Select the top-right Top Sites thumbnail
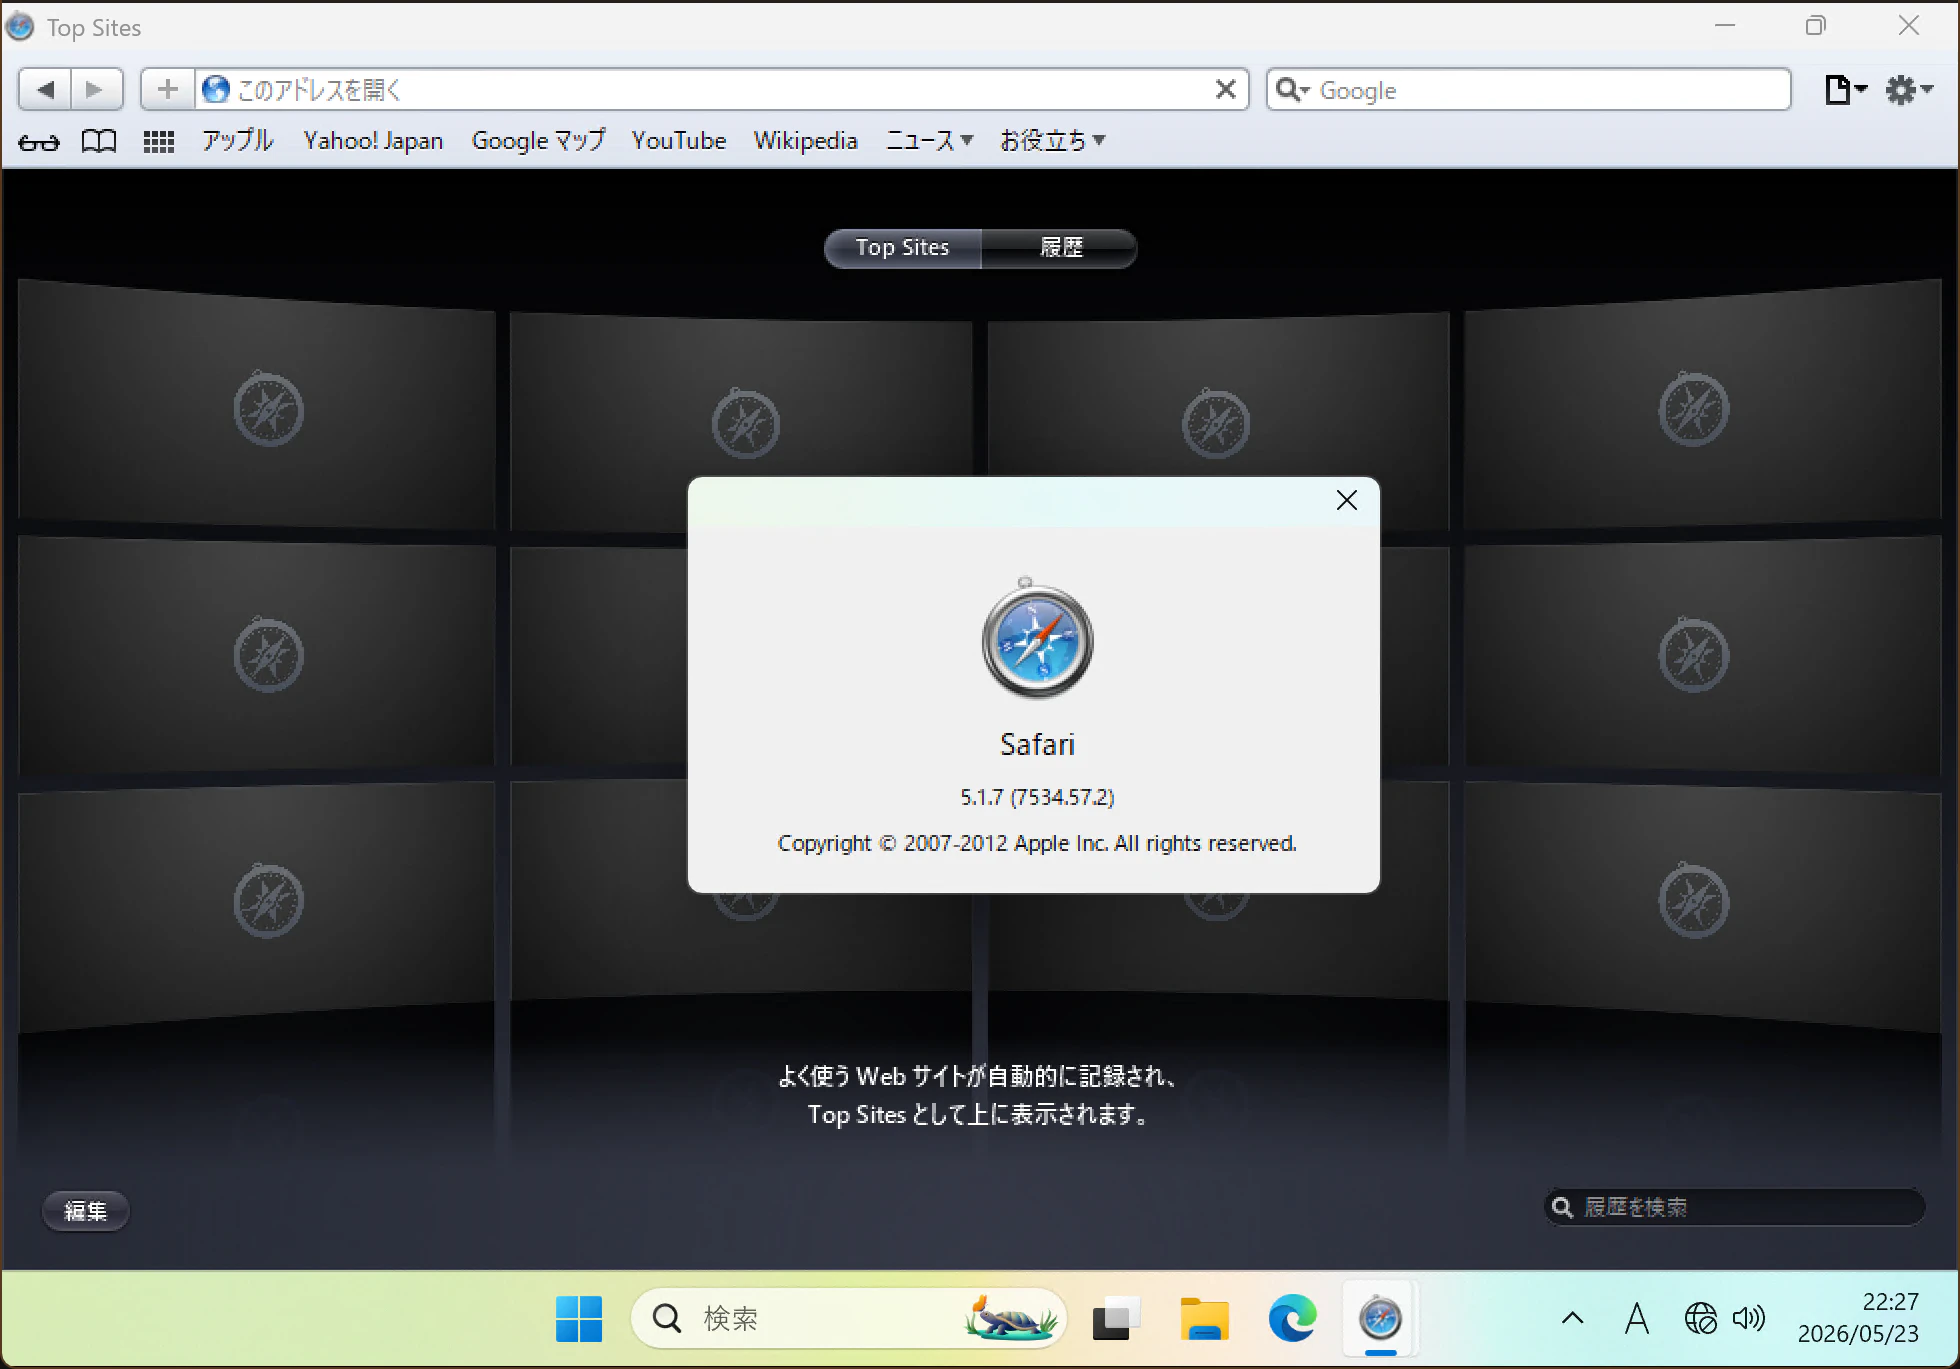This screenshot has height=1369, width=1960. [1703, 405]
